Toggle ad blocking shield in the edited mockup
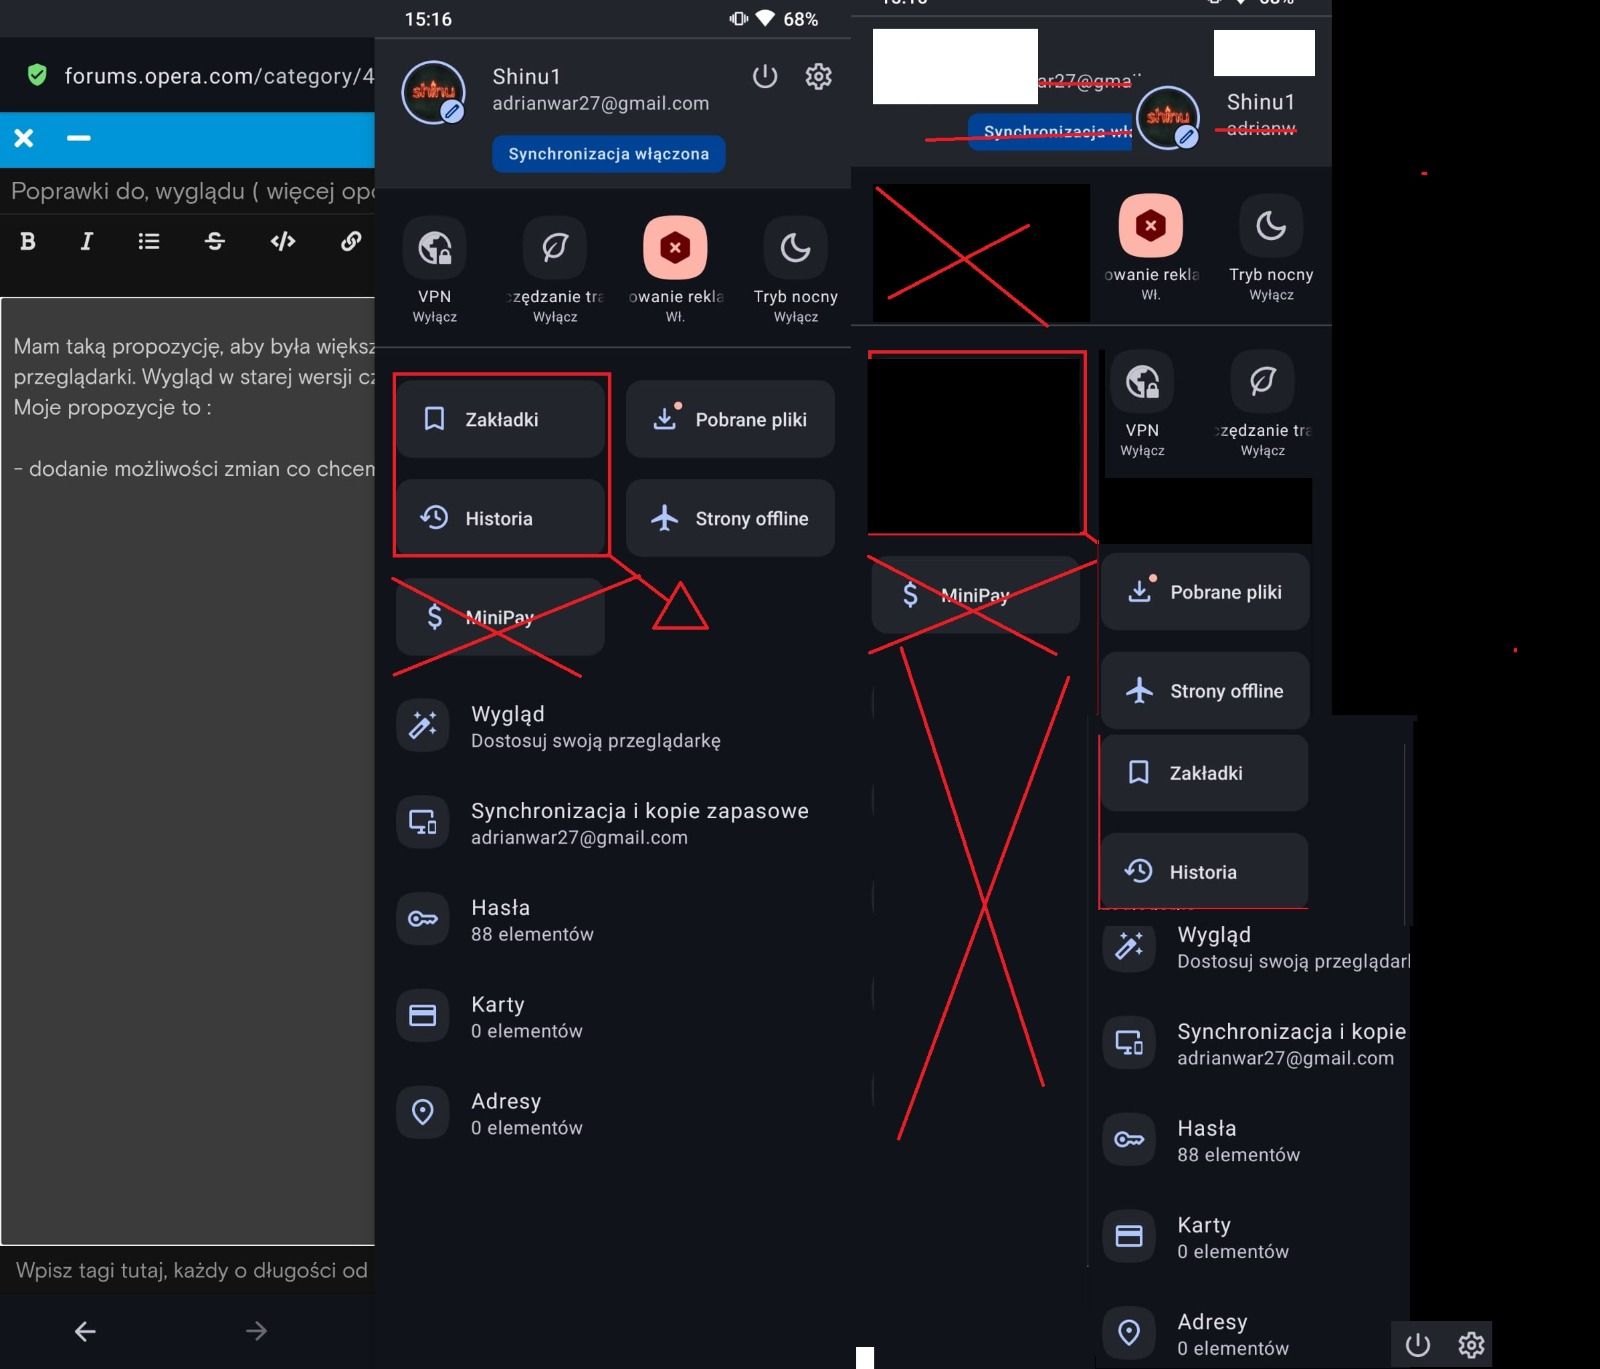The height and width of the screenshot is (1369, 1600). (1151, 225)
